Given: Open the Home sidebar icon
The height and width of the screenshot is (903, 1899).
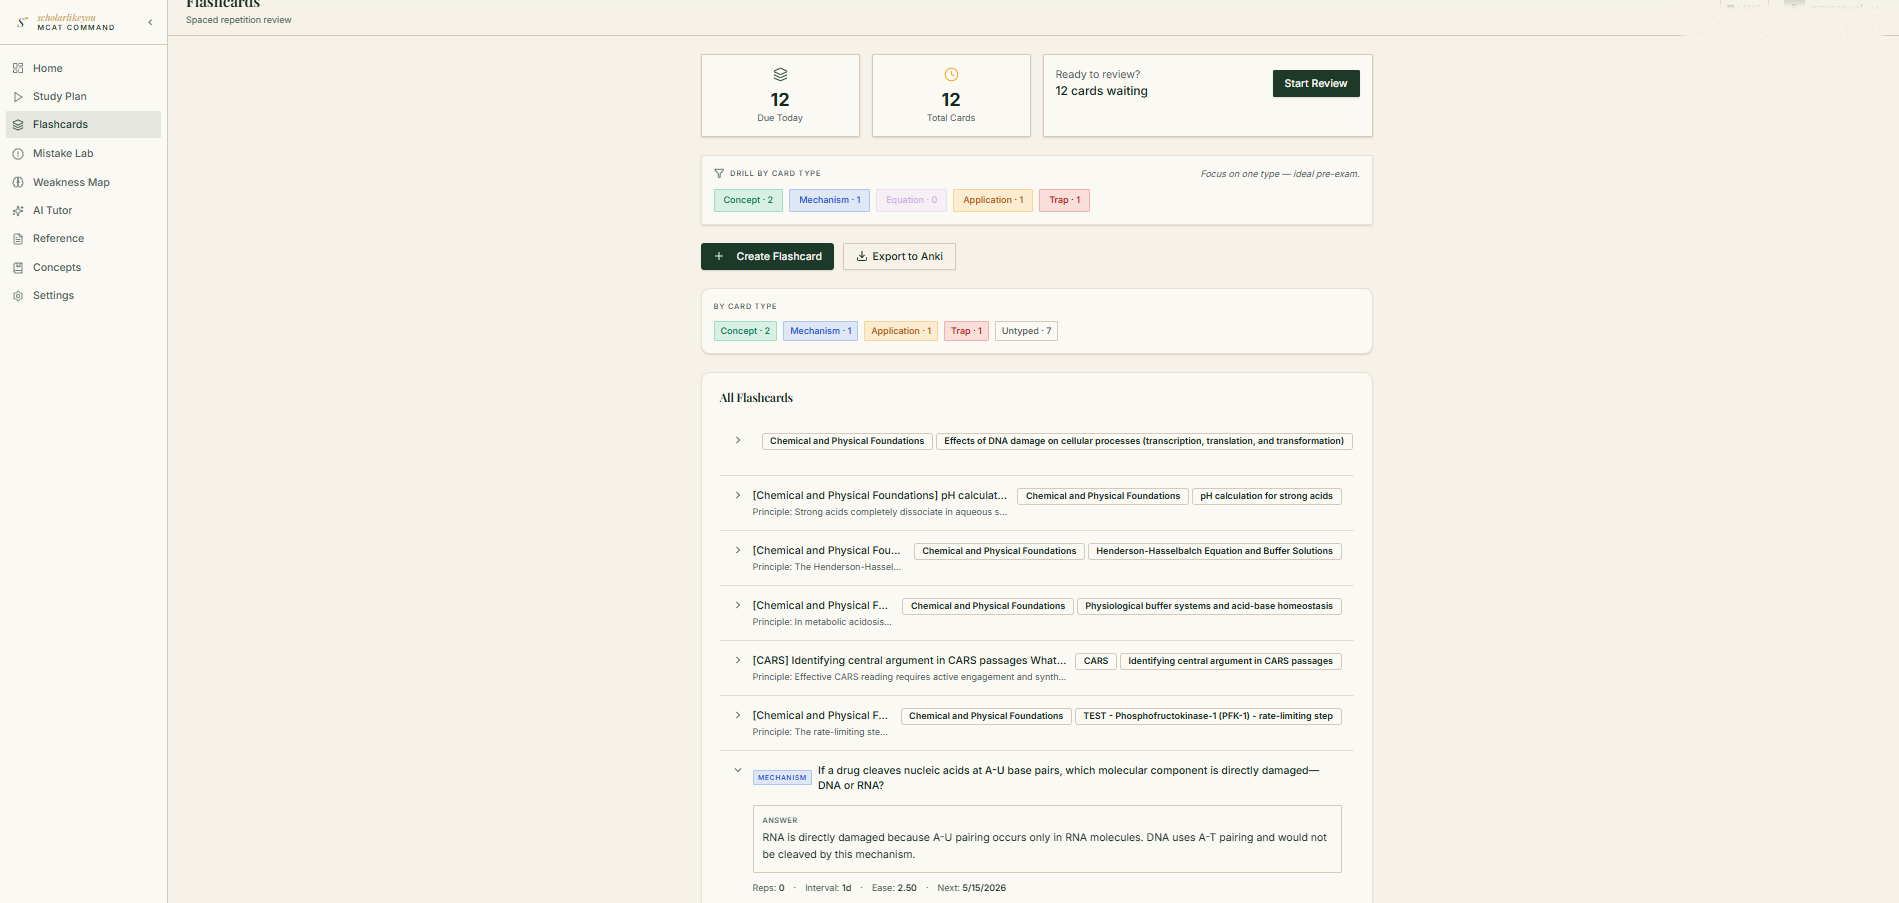Looking at the screenshot, I should coord(18,68).
